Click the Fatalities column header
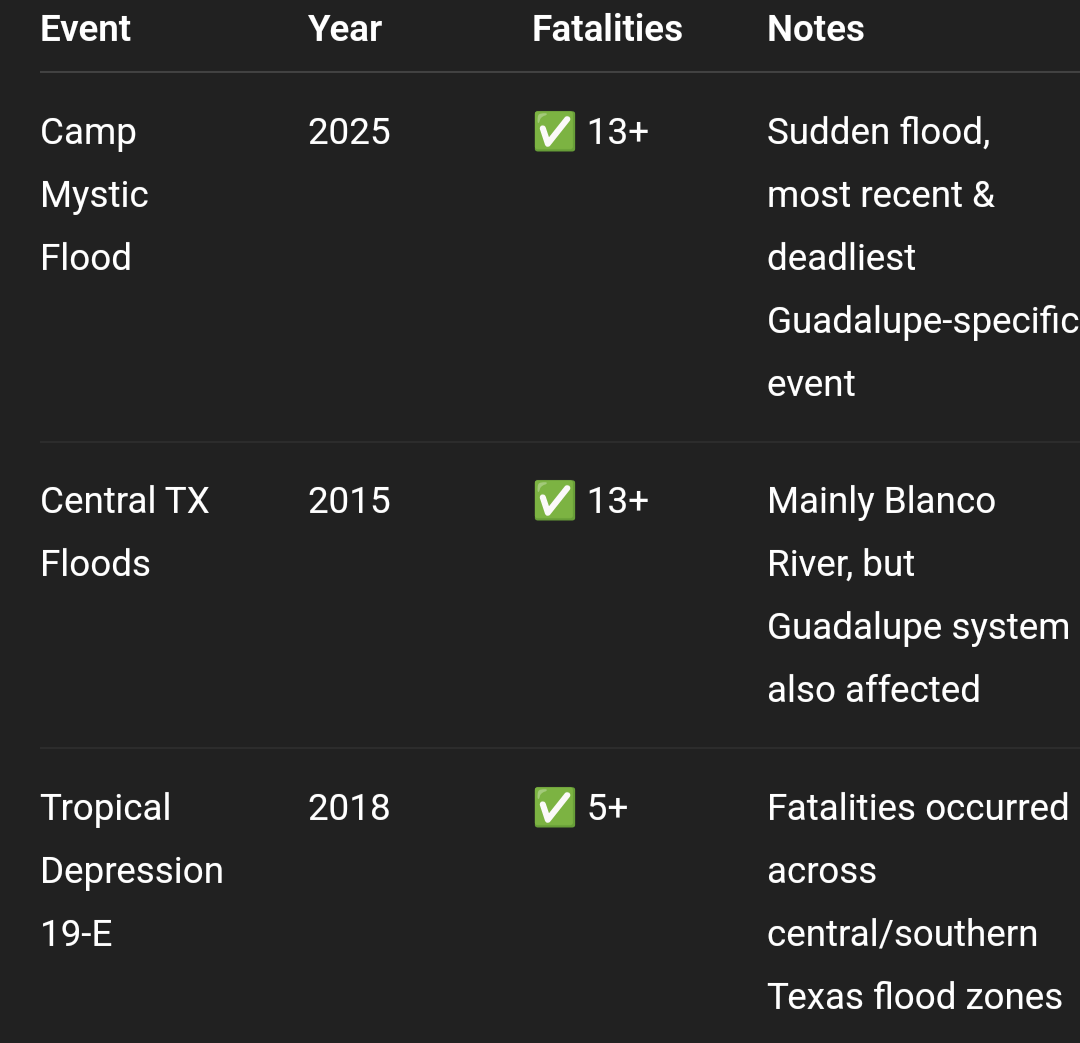The image size is (1080, 1043). point(607,29)
